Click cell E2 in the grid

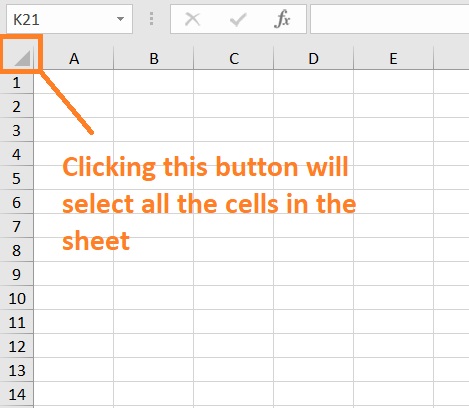[x=393, y=106]
